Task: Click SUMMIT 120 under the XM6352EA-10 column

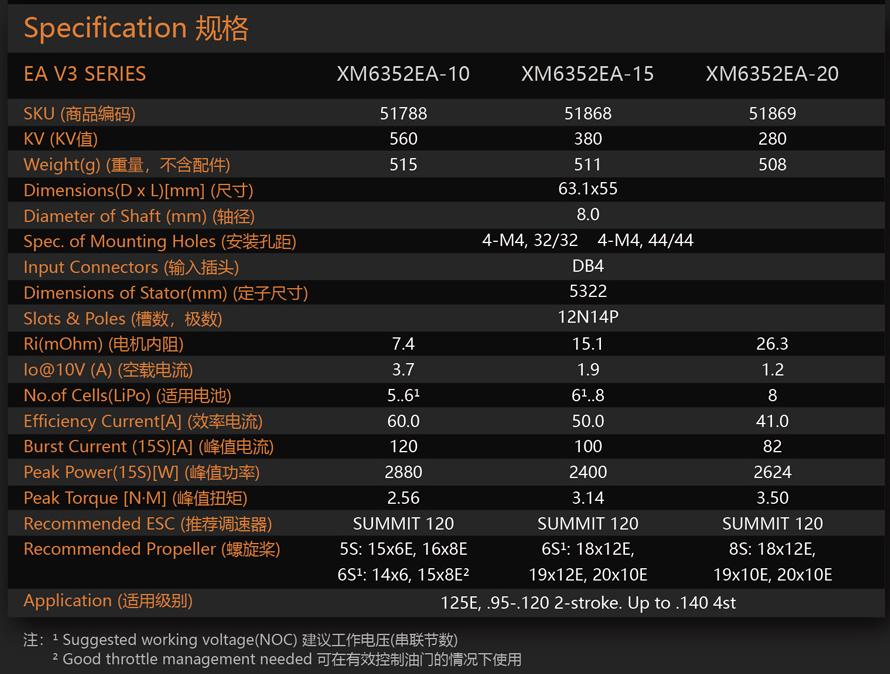Action: (x=403, y=523)
